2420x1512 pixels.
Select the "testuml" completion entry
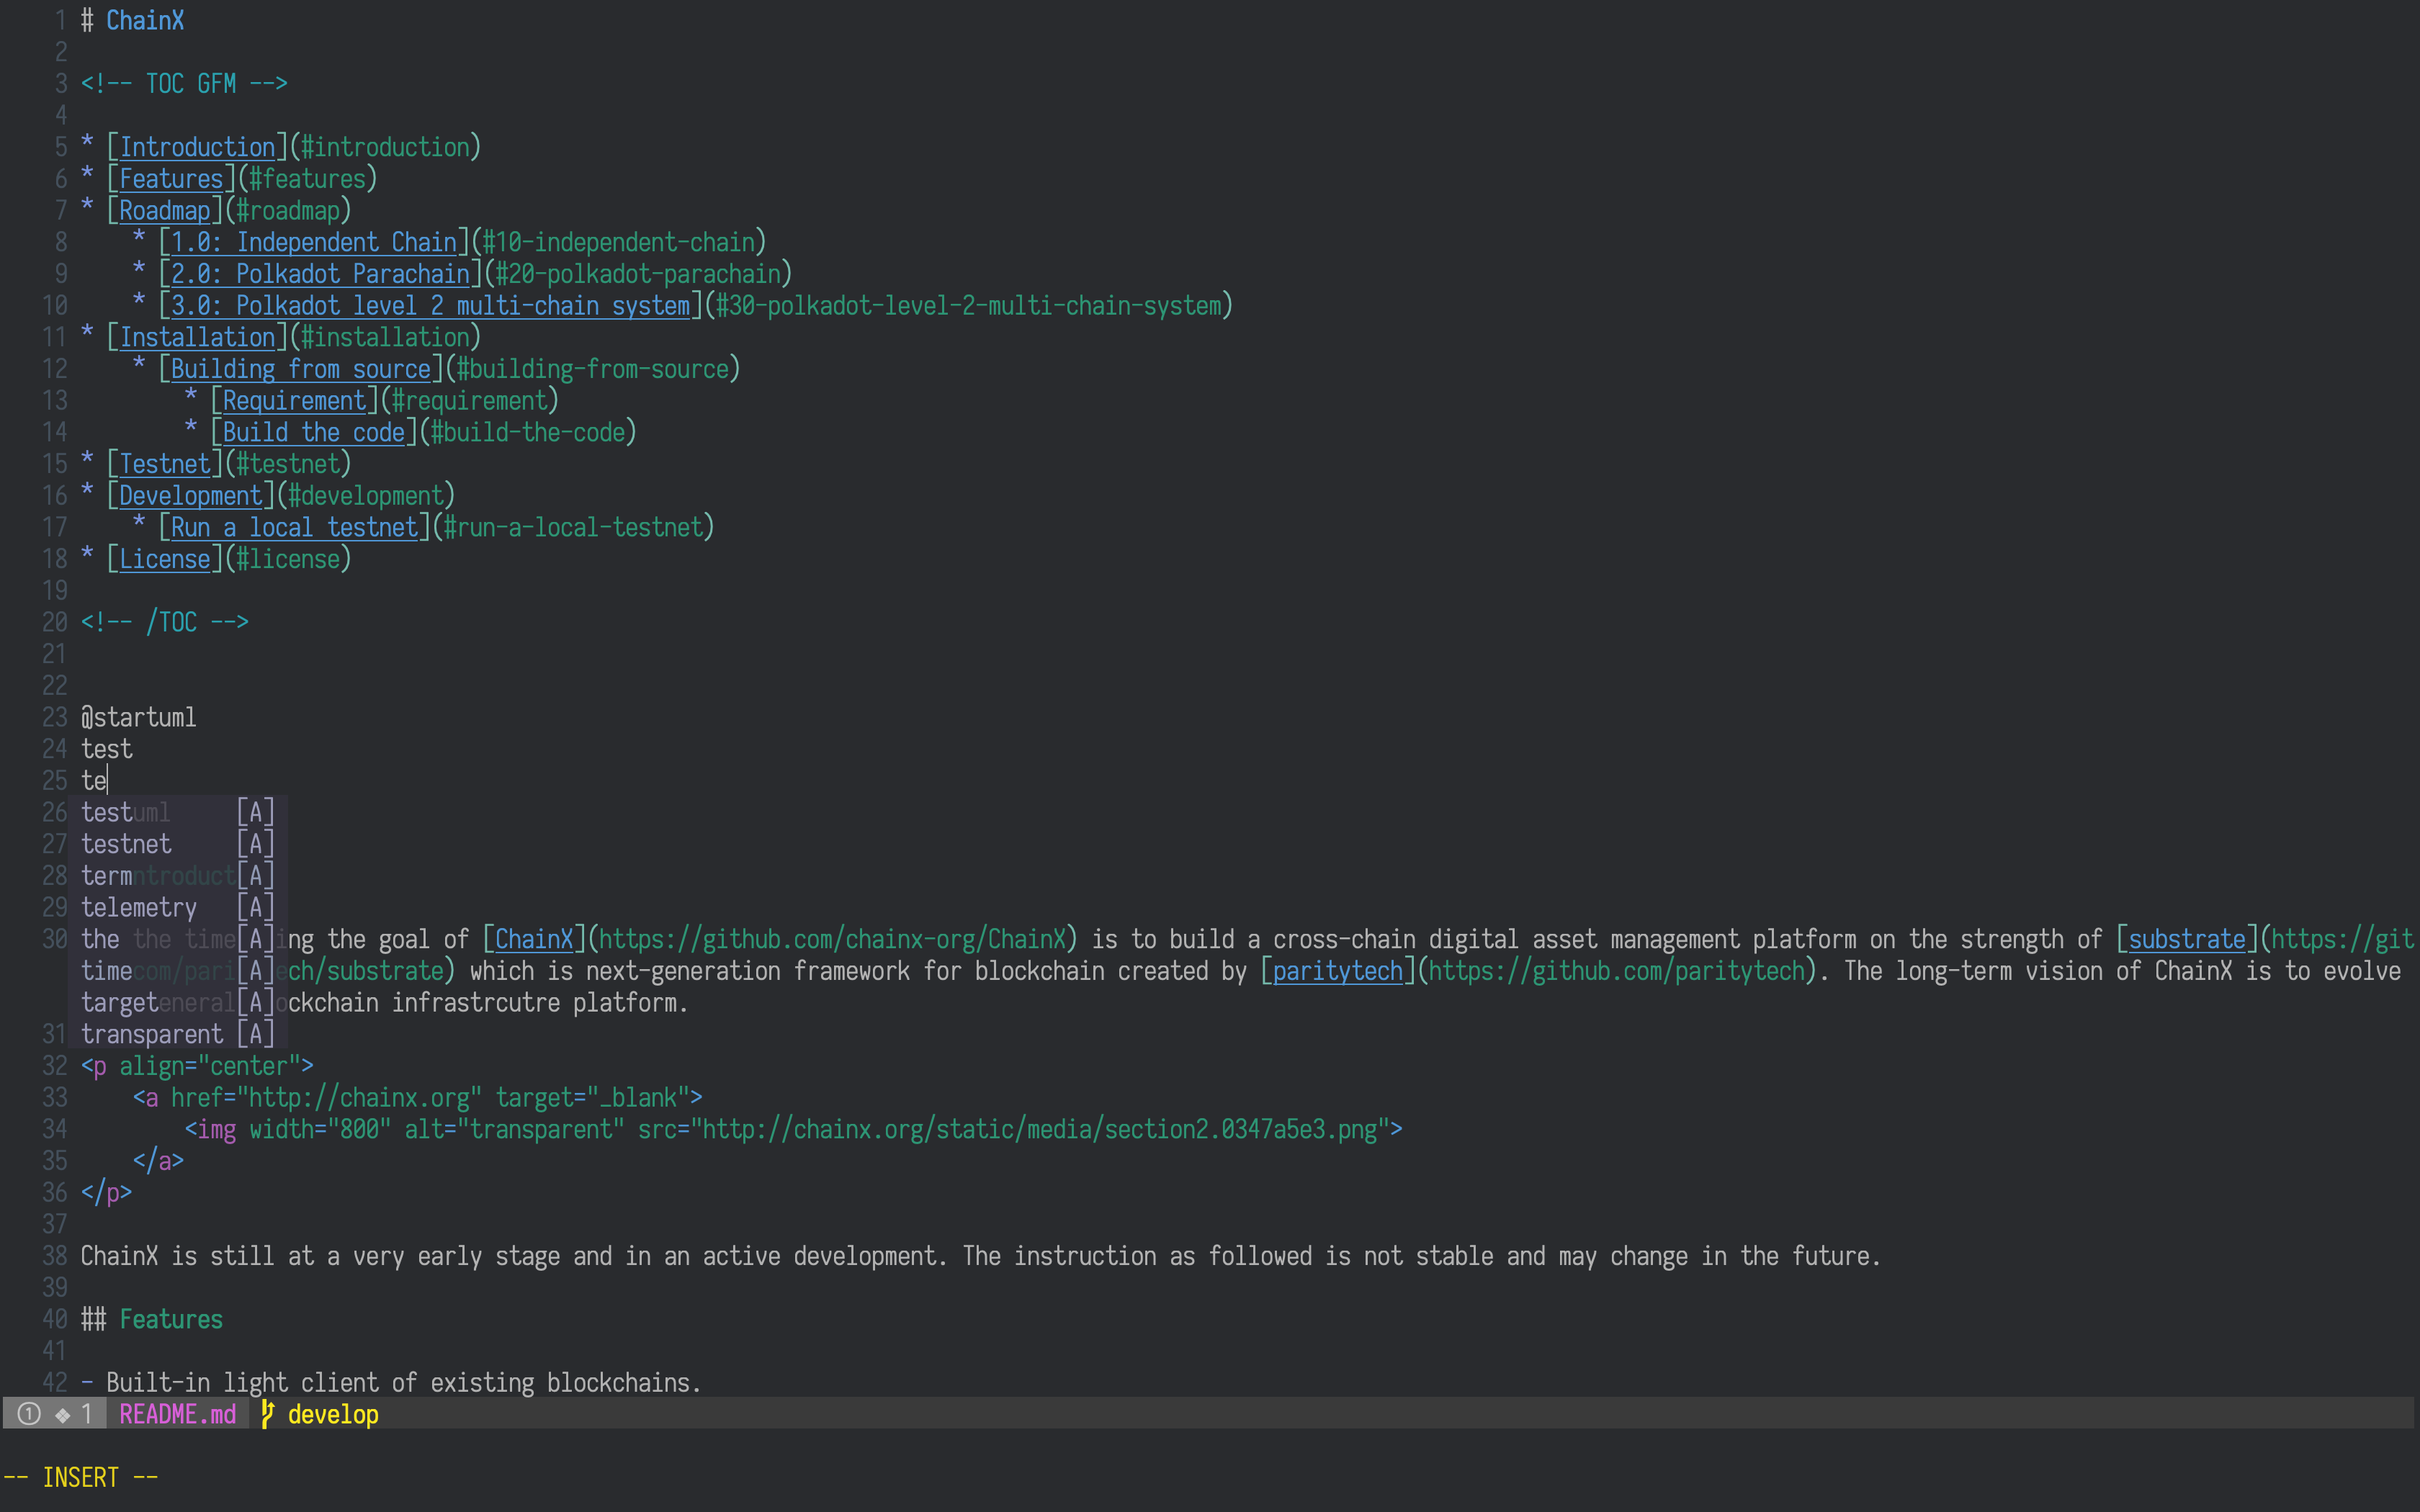click(125, 812)
